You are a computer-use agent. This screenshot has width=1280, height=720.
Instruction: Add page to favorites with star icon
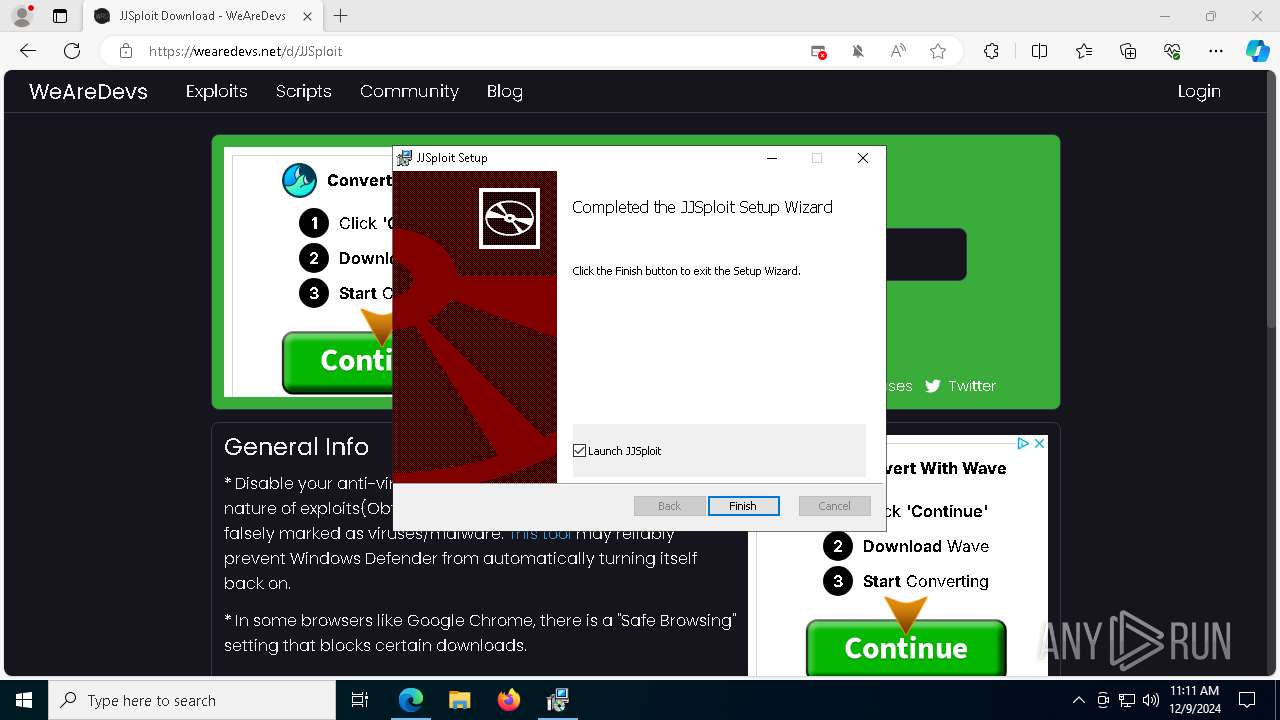coord(938,51)
